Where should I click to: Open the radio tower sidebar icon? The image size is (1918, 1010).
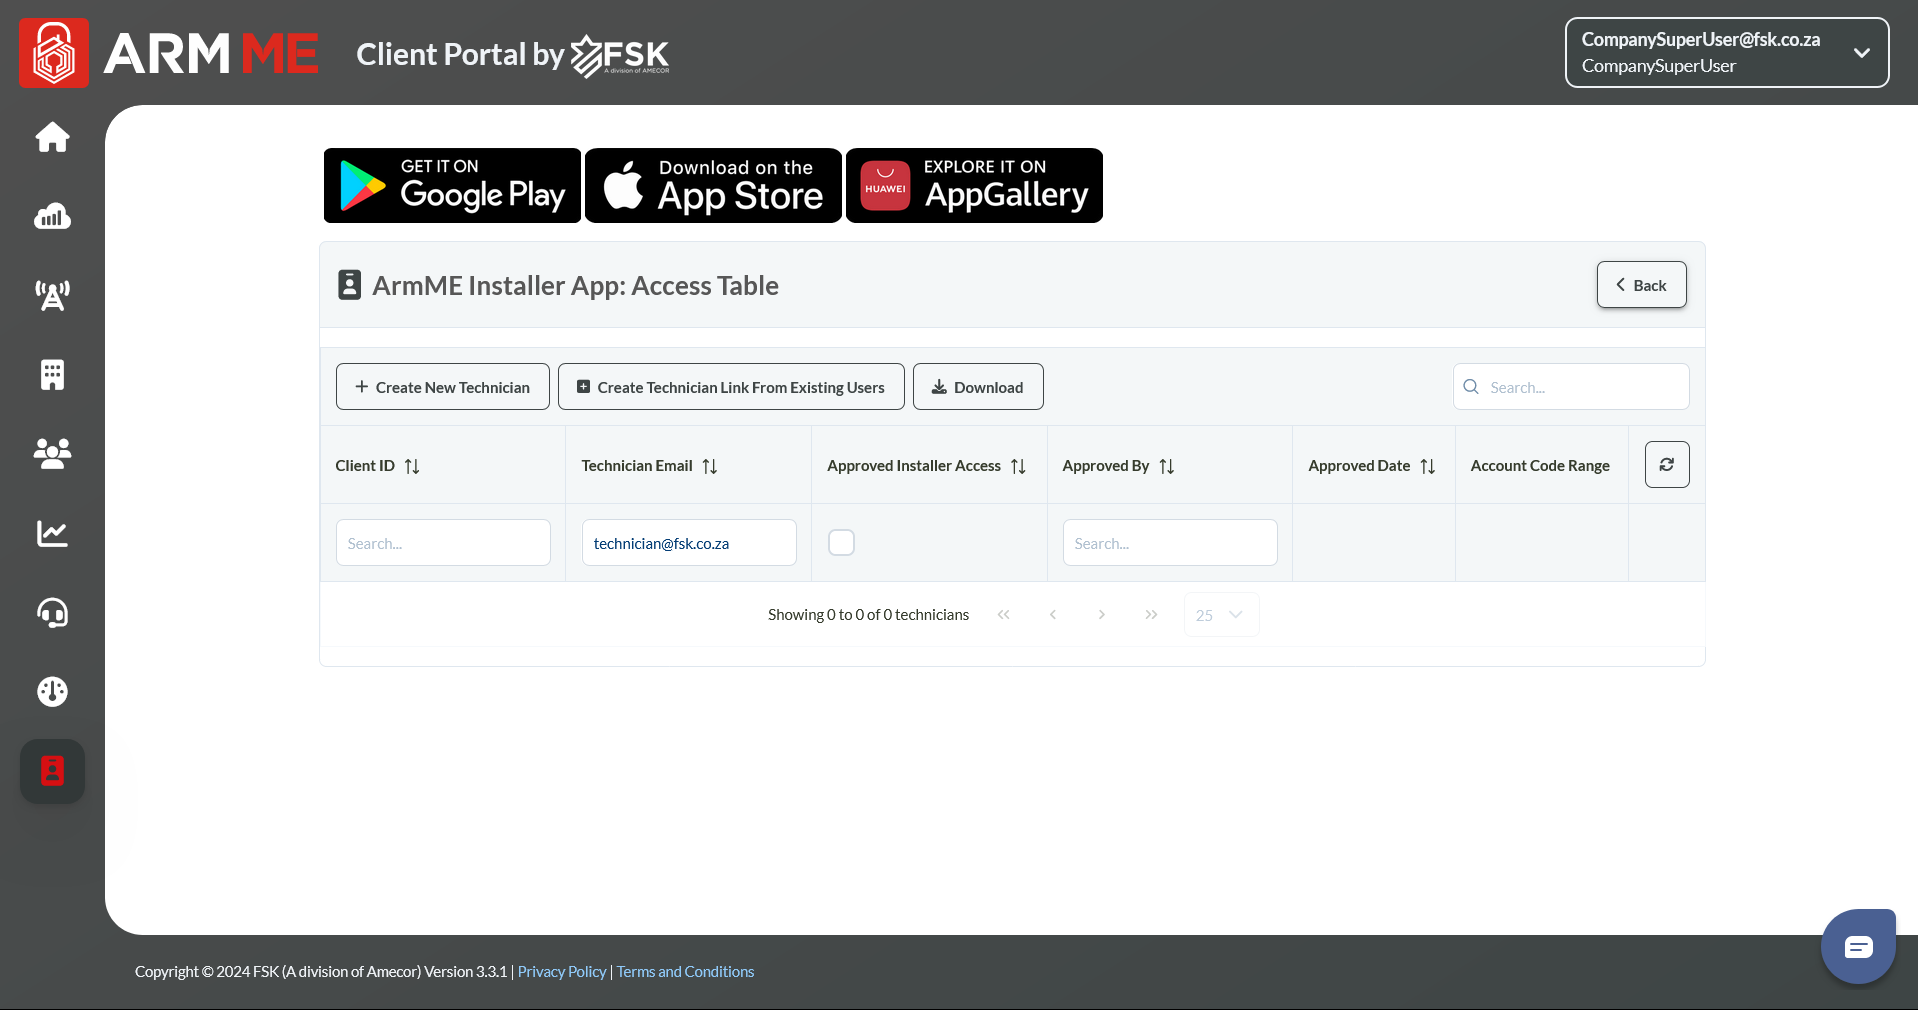click(52, 295)
